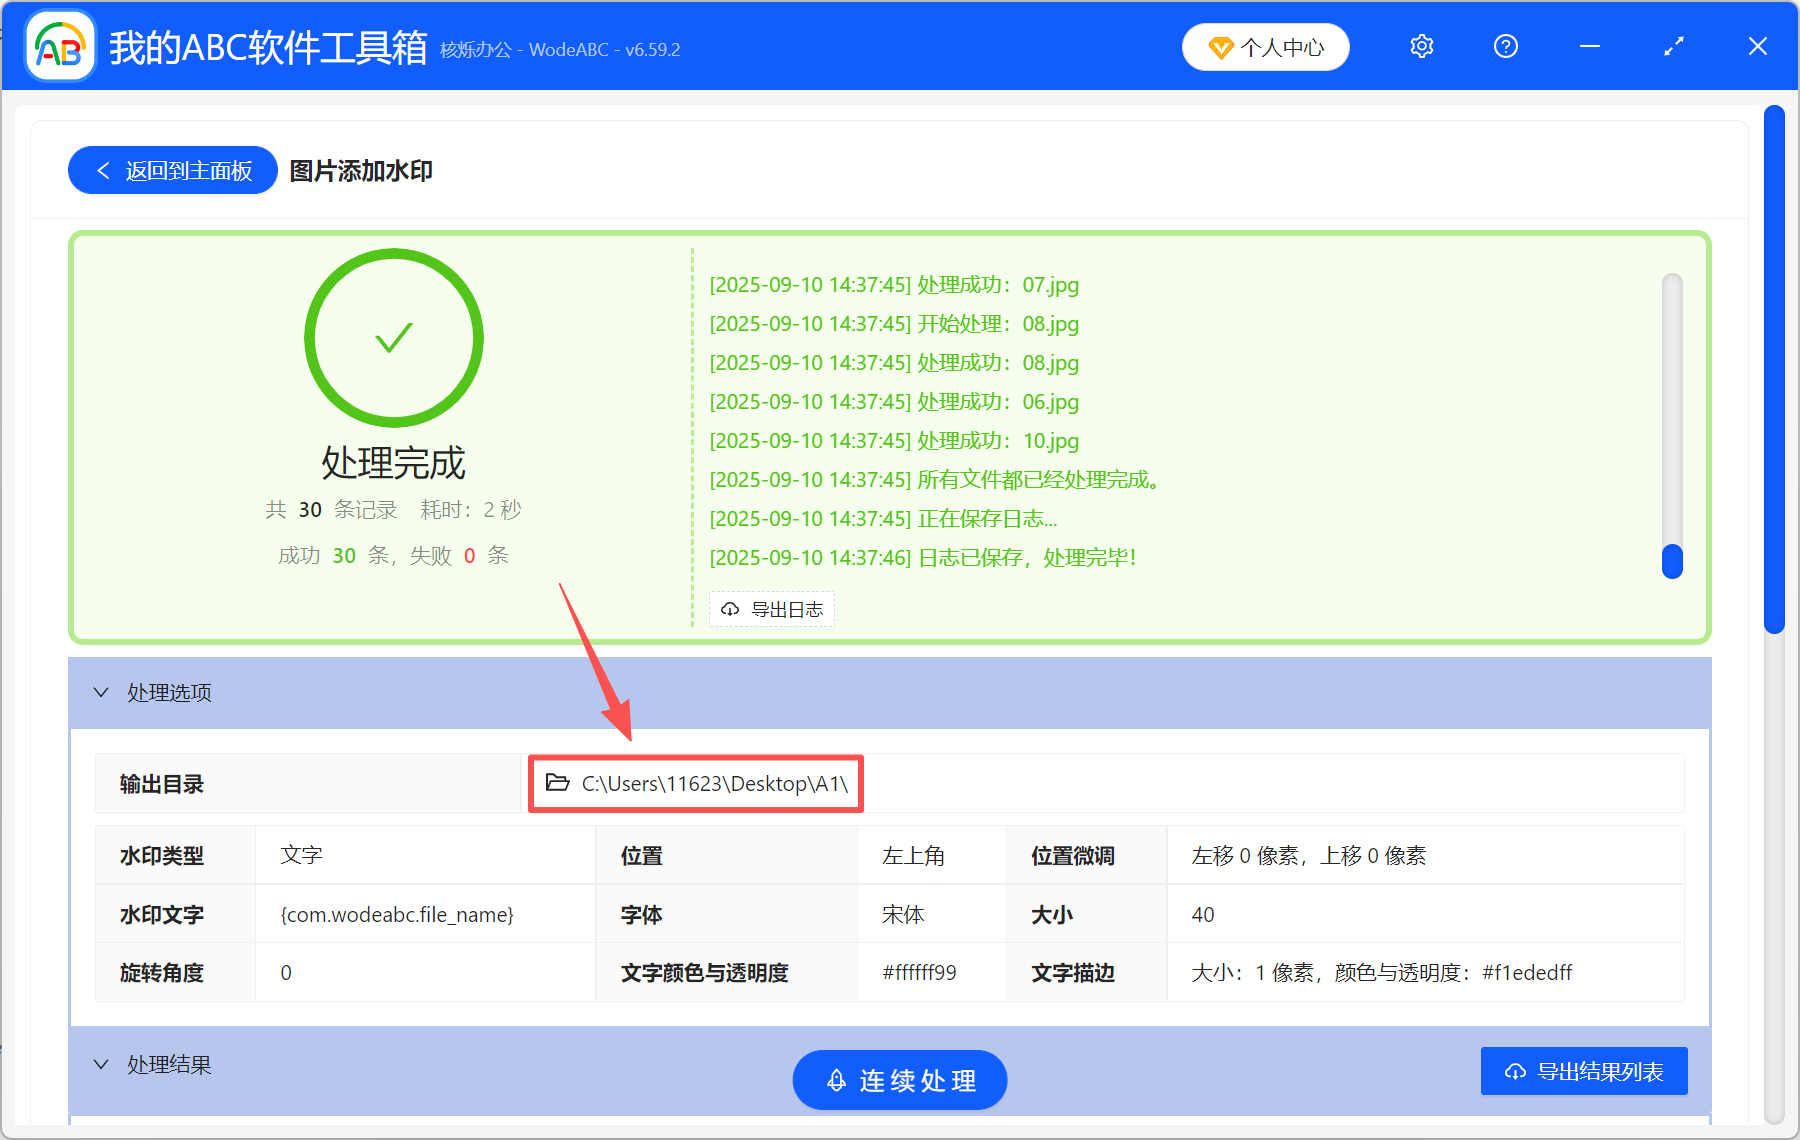Click the 成功 30 条 count text
The image size is (1800, 1140).
click(333, 556)
